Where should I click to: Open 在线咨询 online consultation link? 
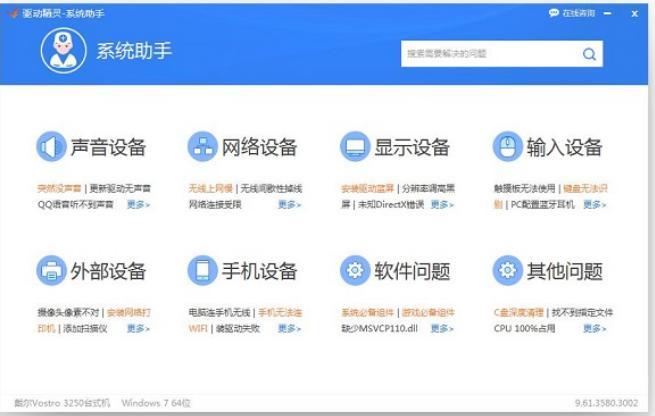coord(579,13)
